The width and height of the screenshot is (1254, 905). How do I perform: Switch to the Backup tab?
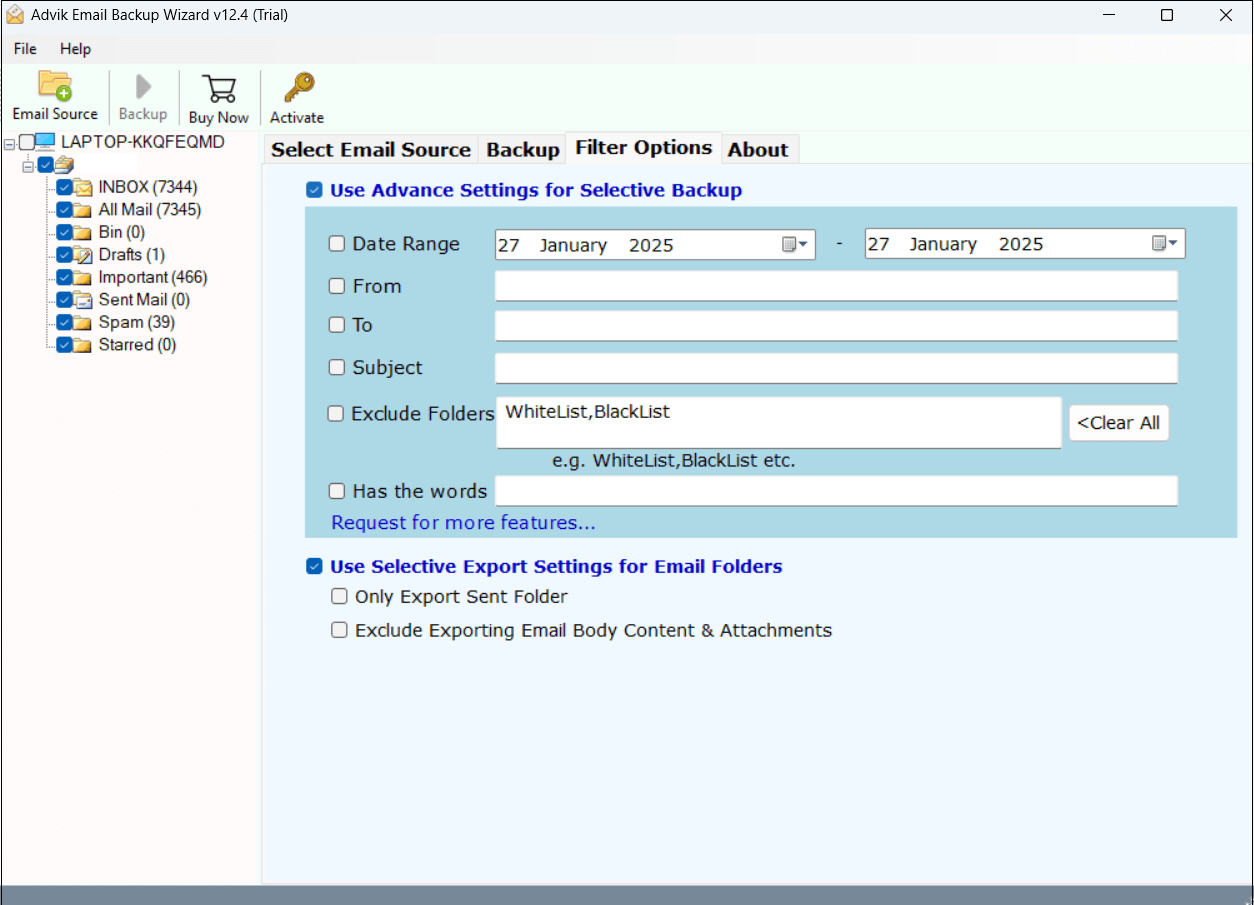coord(523,150)
